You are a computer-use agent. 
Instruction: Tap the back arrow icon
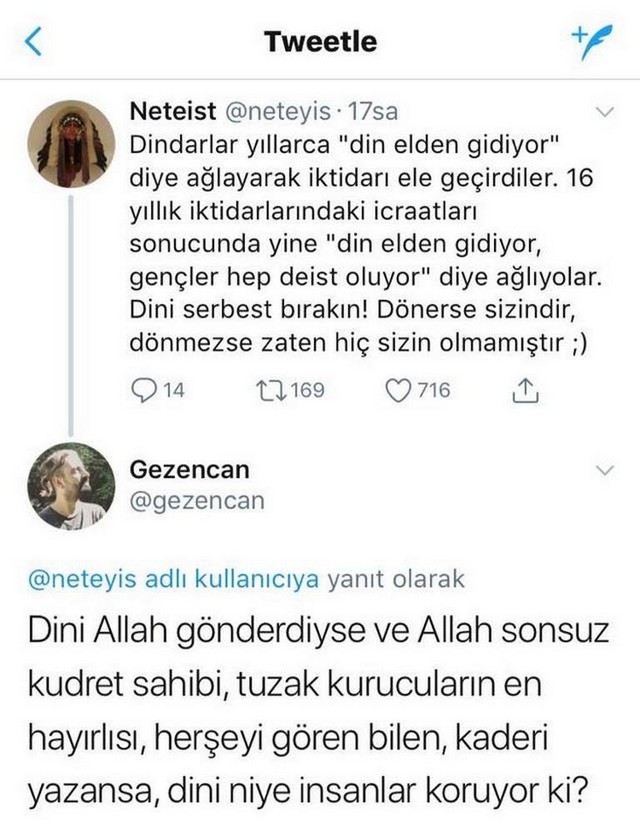[x=33, y=42]
